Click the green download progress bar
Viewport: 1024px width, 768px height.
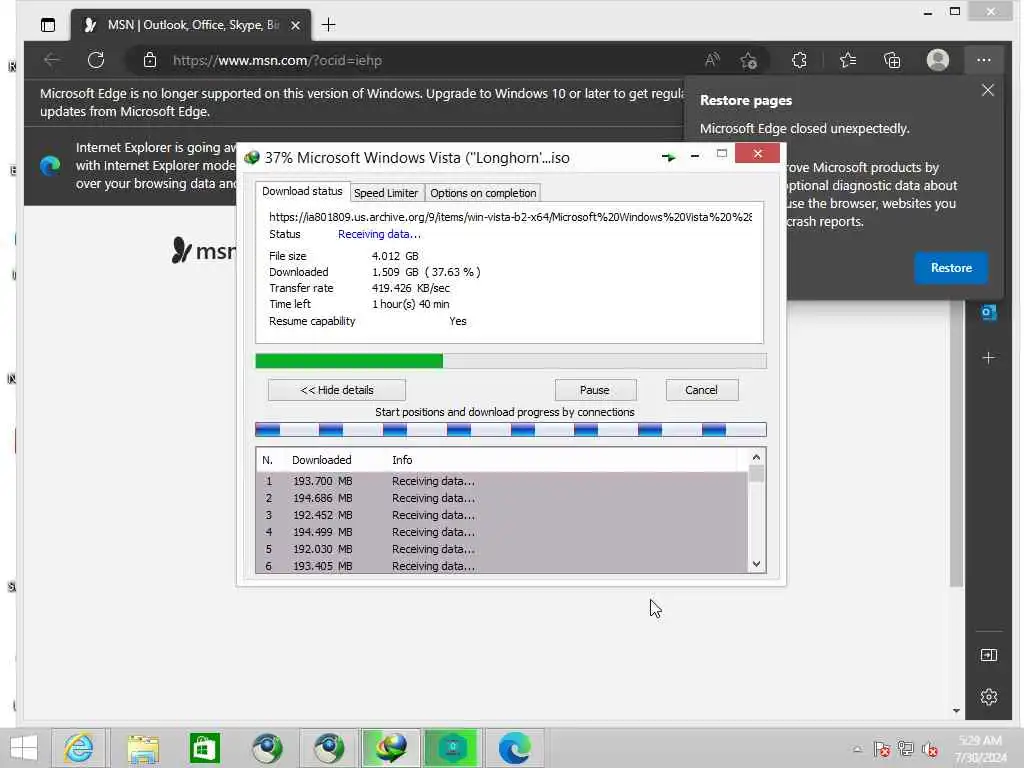click(511, 360)
